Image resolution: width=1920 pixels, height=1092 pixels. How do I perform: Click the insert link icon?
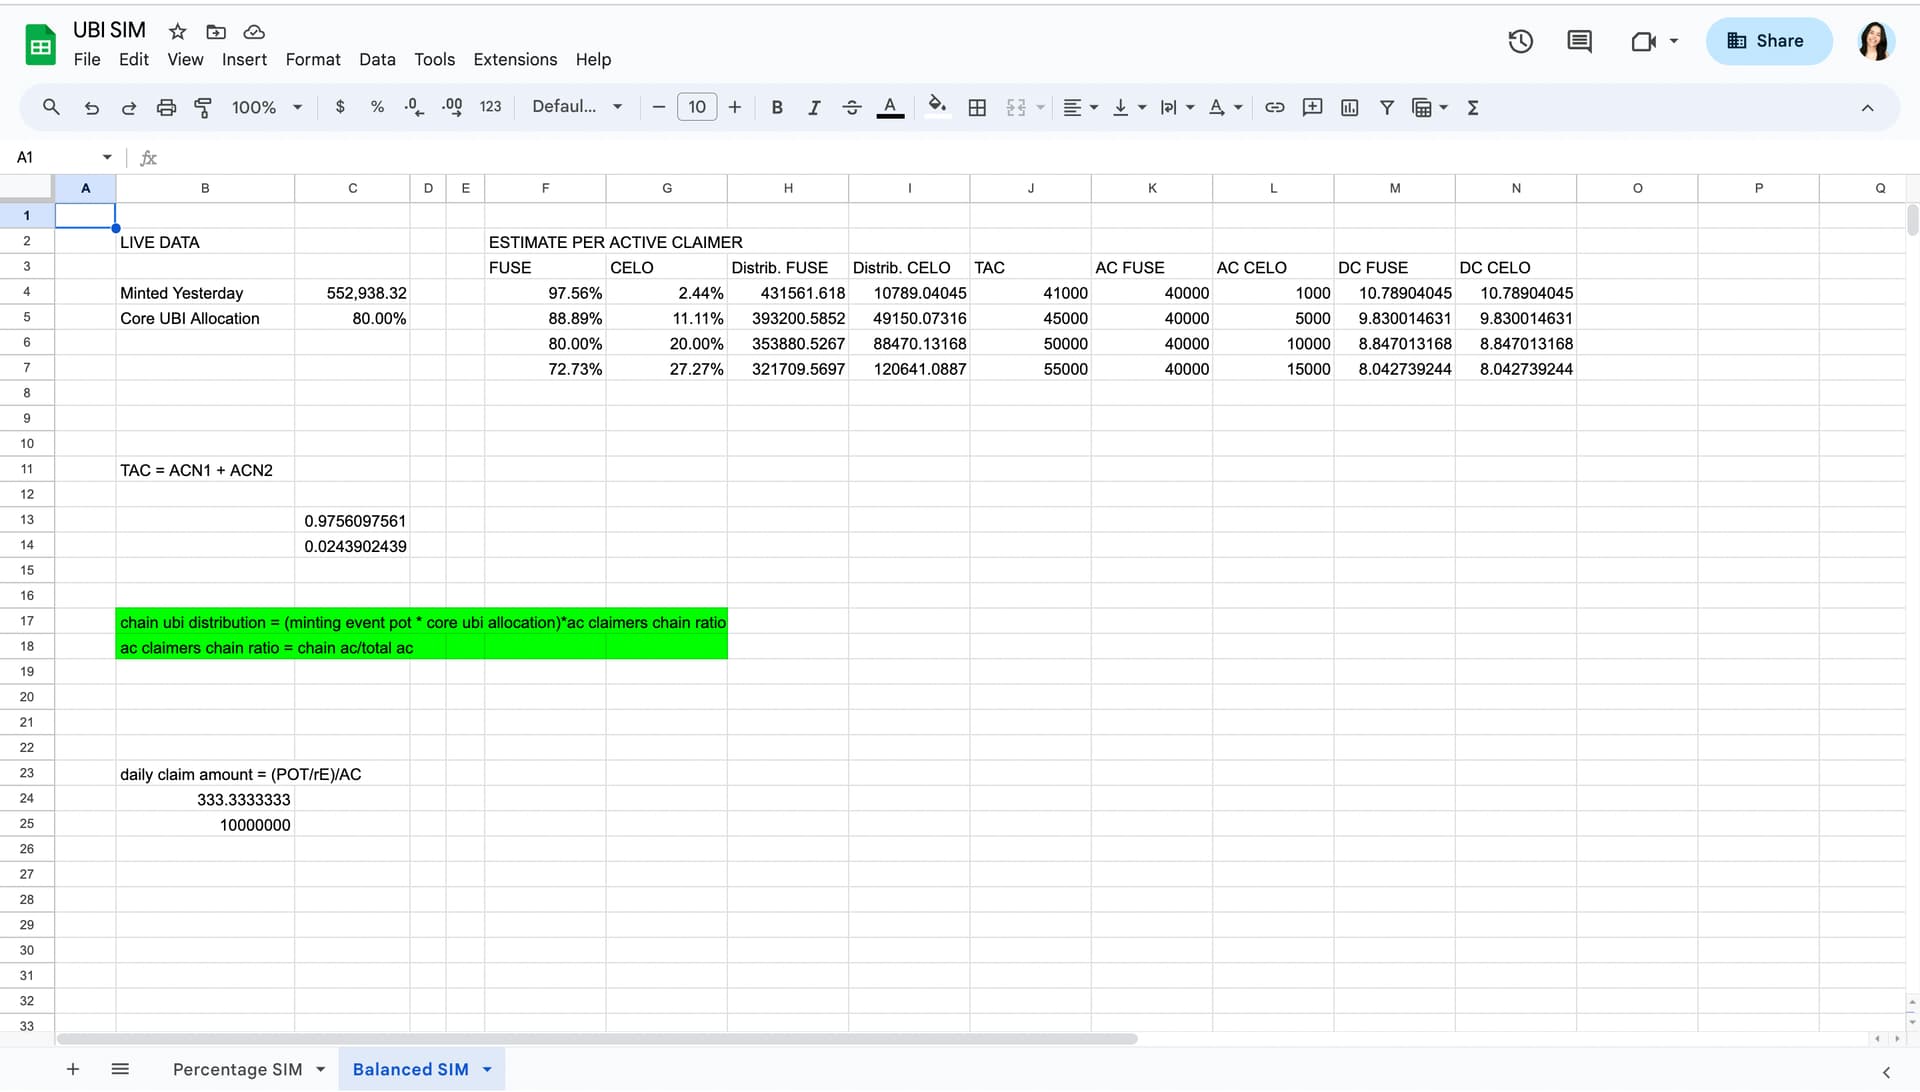[x=1274, y=107]
